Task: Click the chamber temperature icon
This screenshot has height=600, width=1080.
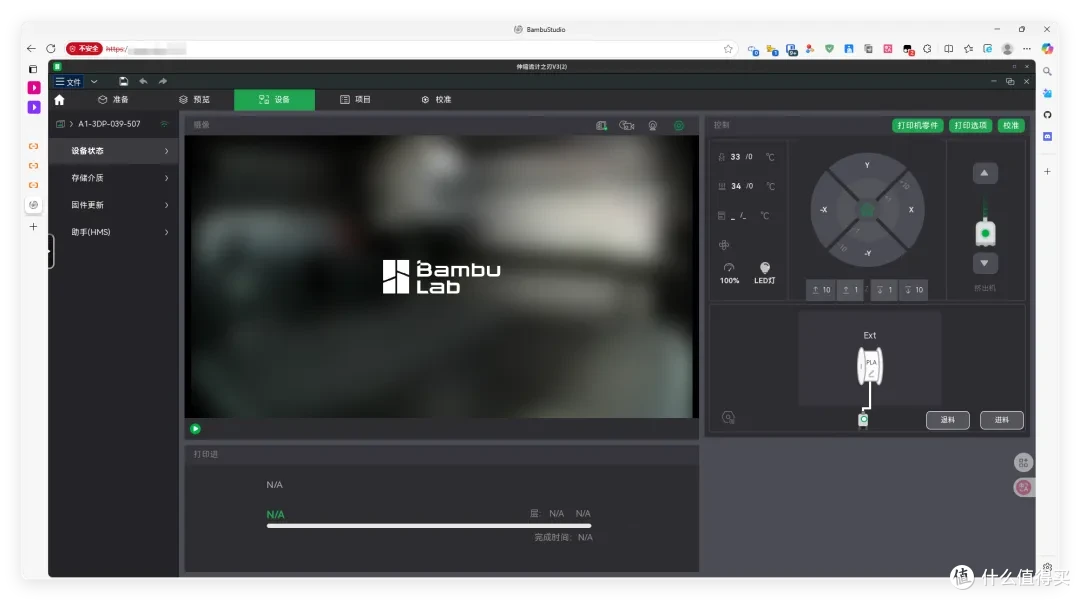Action: (721, 216)
